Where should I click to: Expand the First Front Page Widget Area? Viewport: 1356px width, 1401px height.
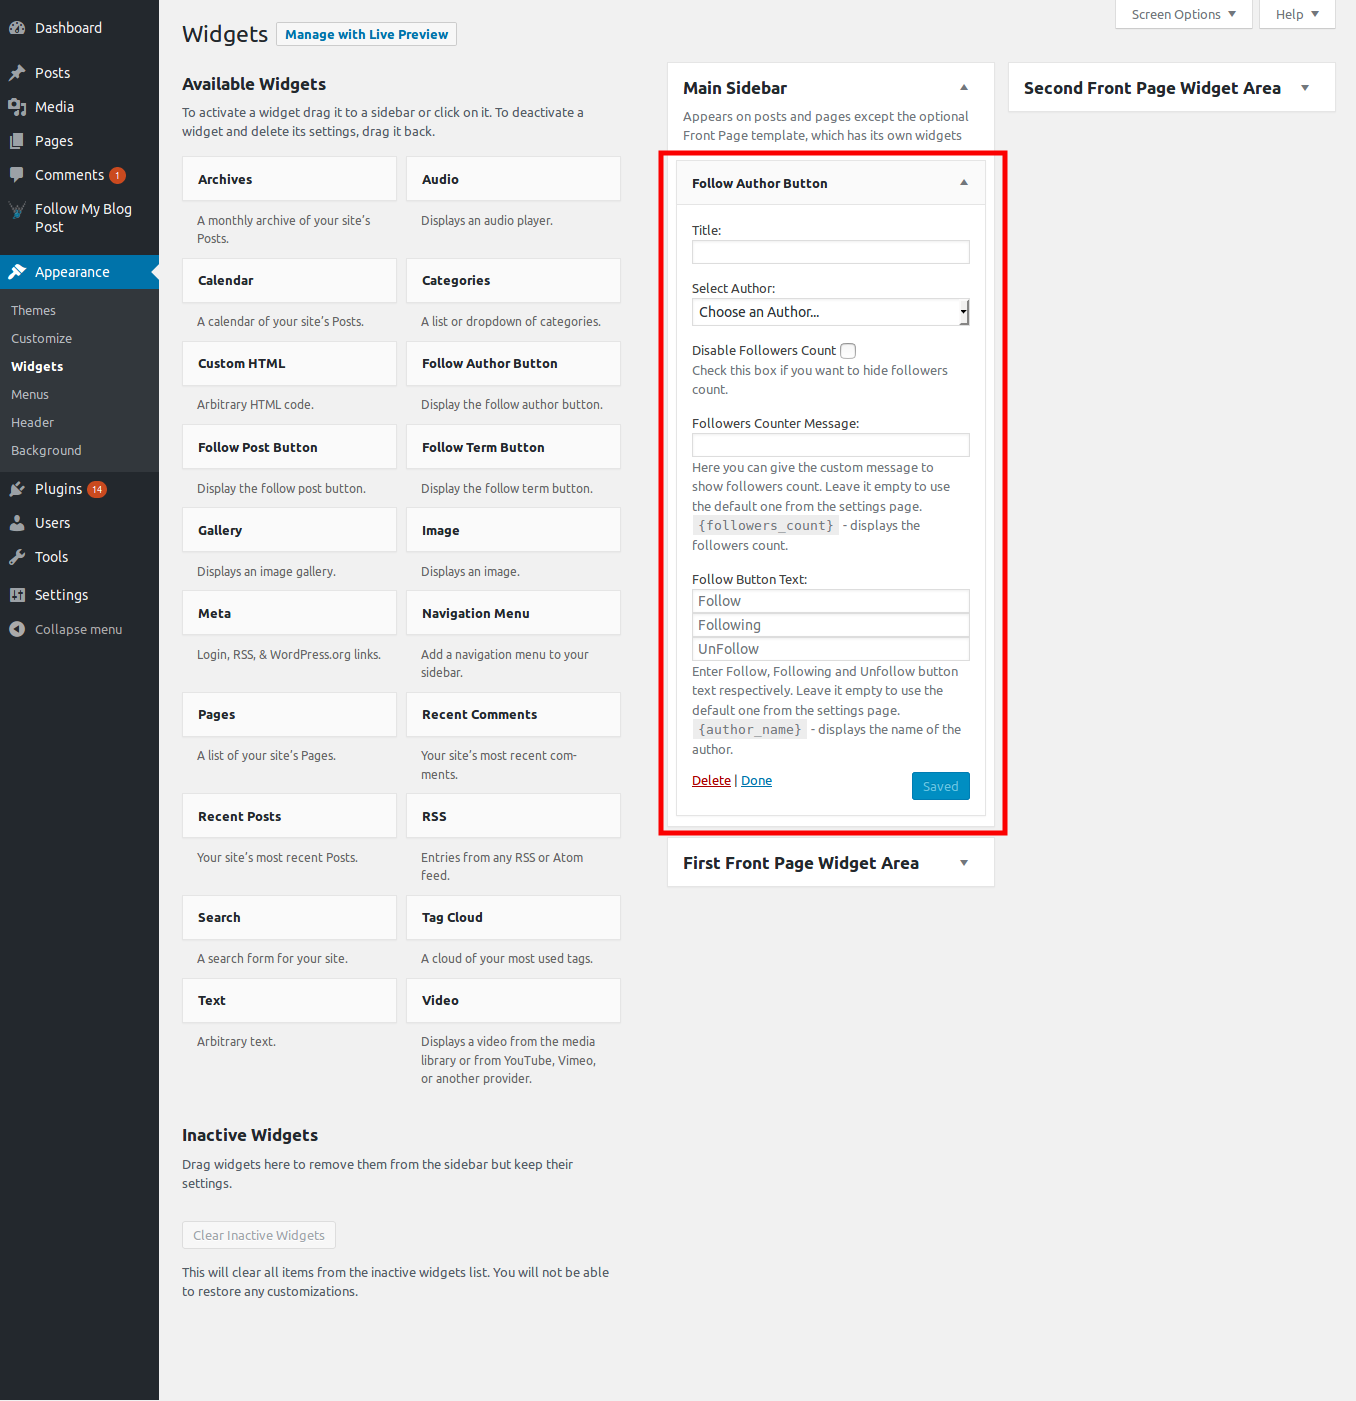(963, 863)
